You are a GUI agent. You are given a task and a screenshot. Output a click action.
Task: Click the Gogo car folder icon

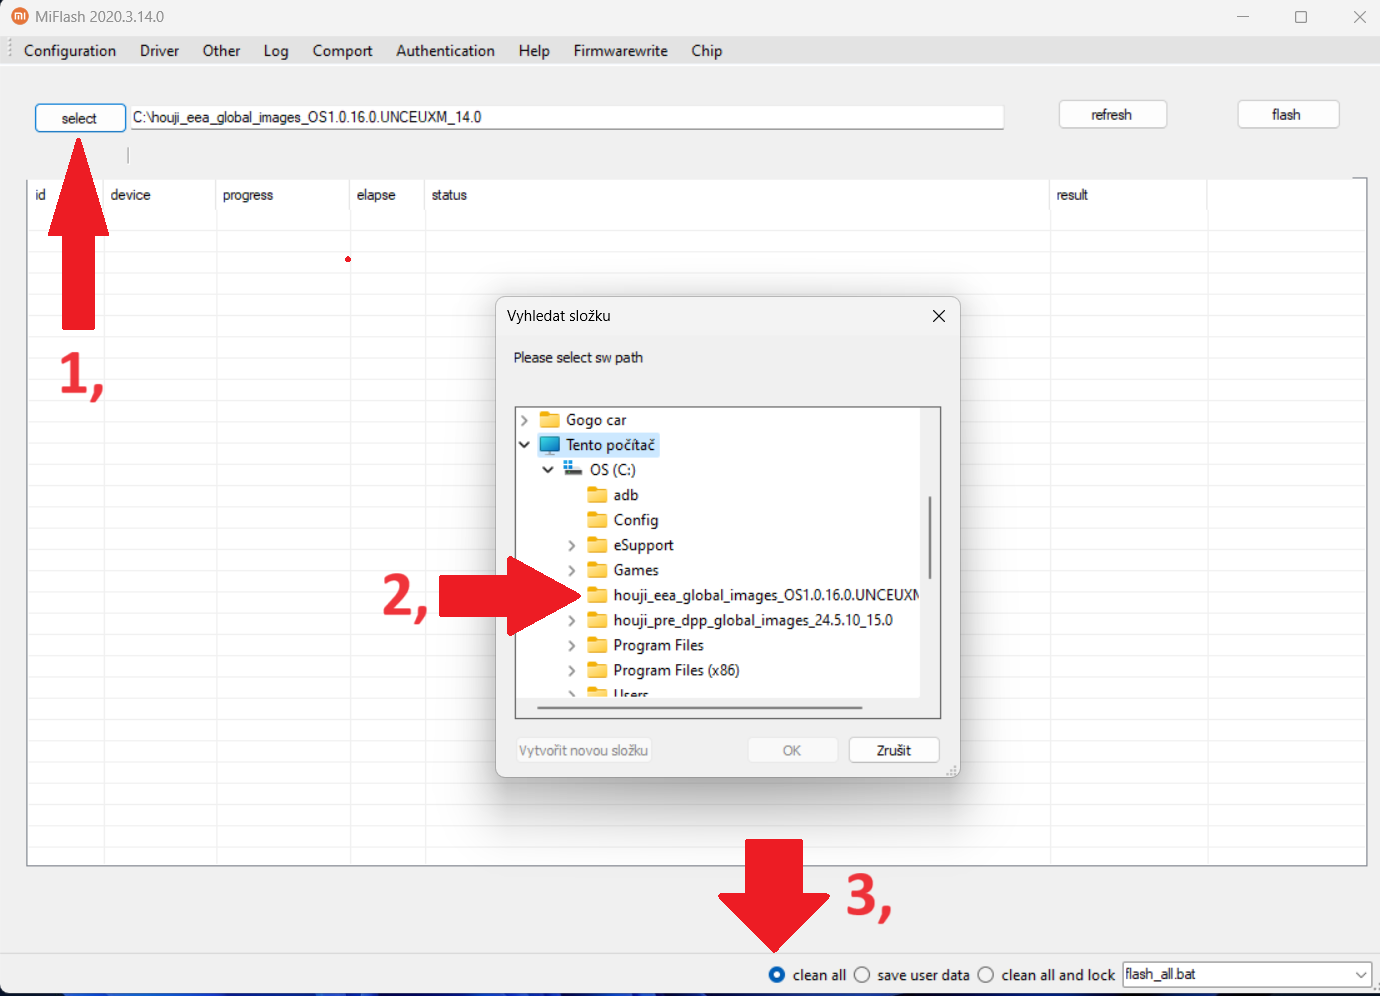pyautogui.click(x=550, y=420)
